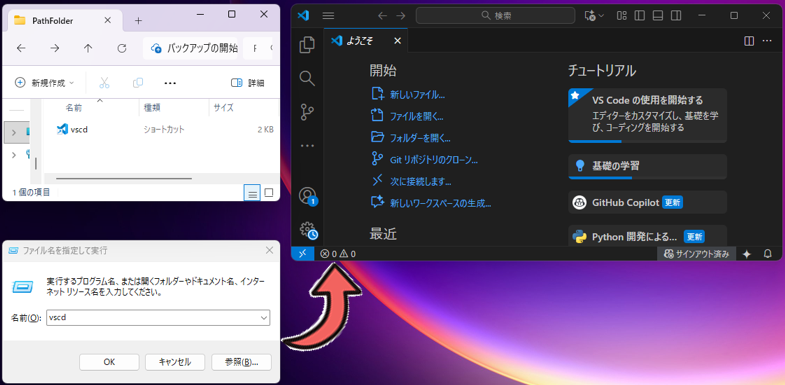Toggle the secondary side bar

click(x=676, y=16)
